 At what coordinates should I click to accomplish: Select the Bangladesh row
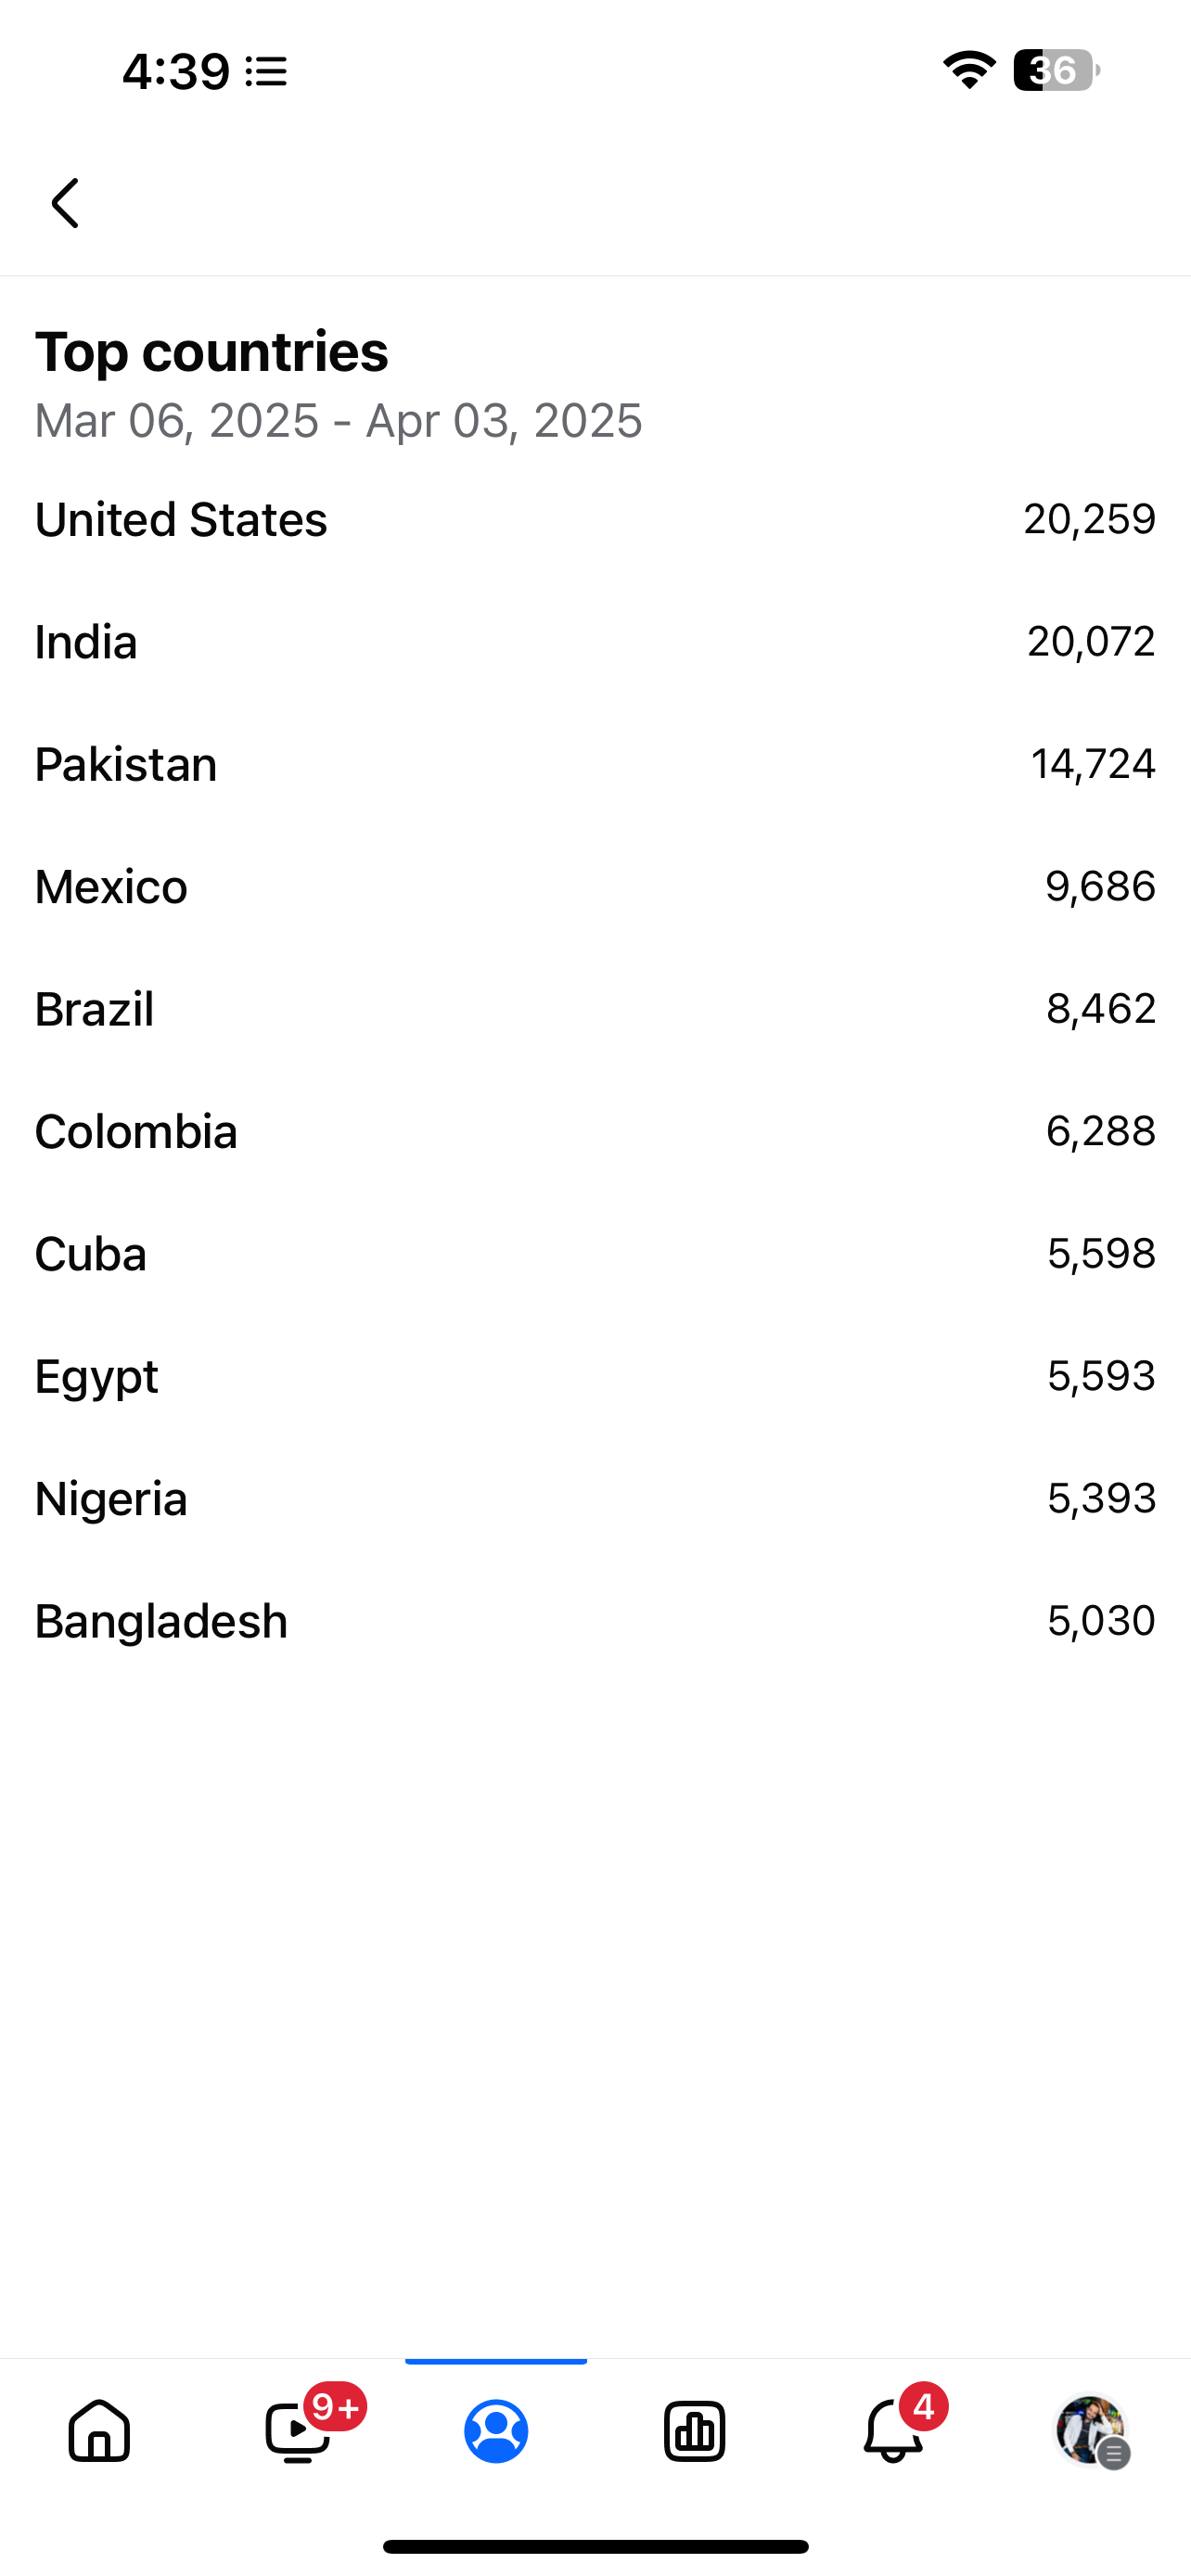click(595, 1621)
